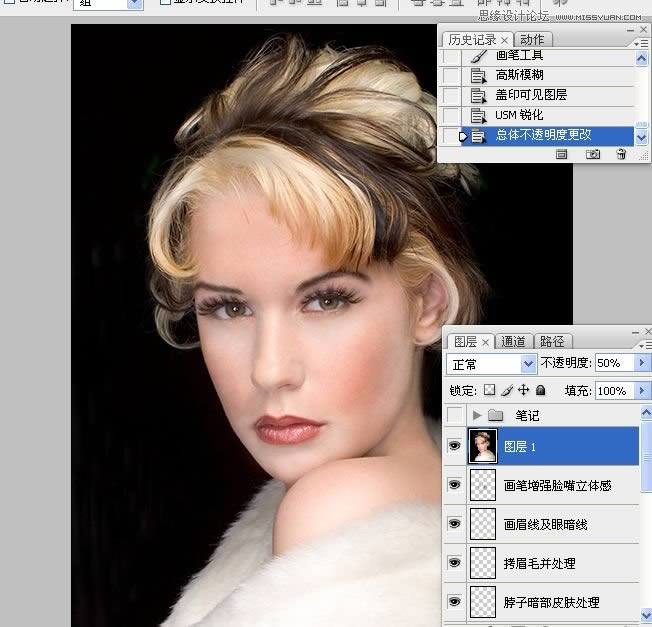Click lock position move icon
Image resolution: width=652 pixels, height=627 pixels.
tap(523, 390)
